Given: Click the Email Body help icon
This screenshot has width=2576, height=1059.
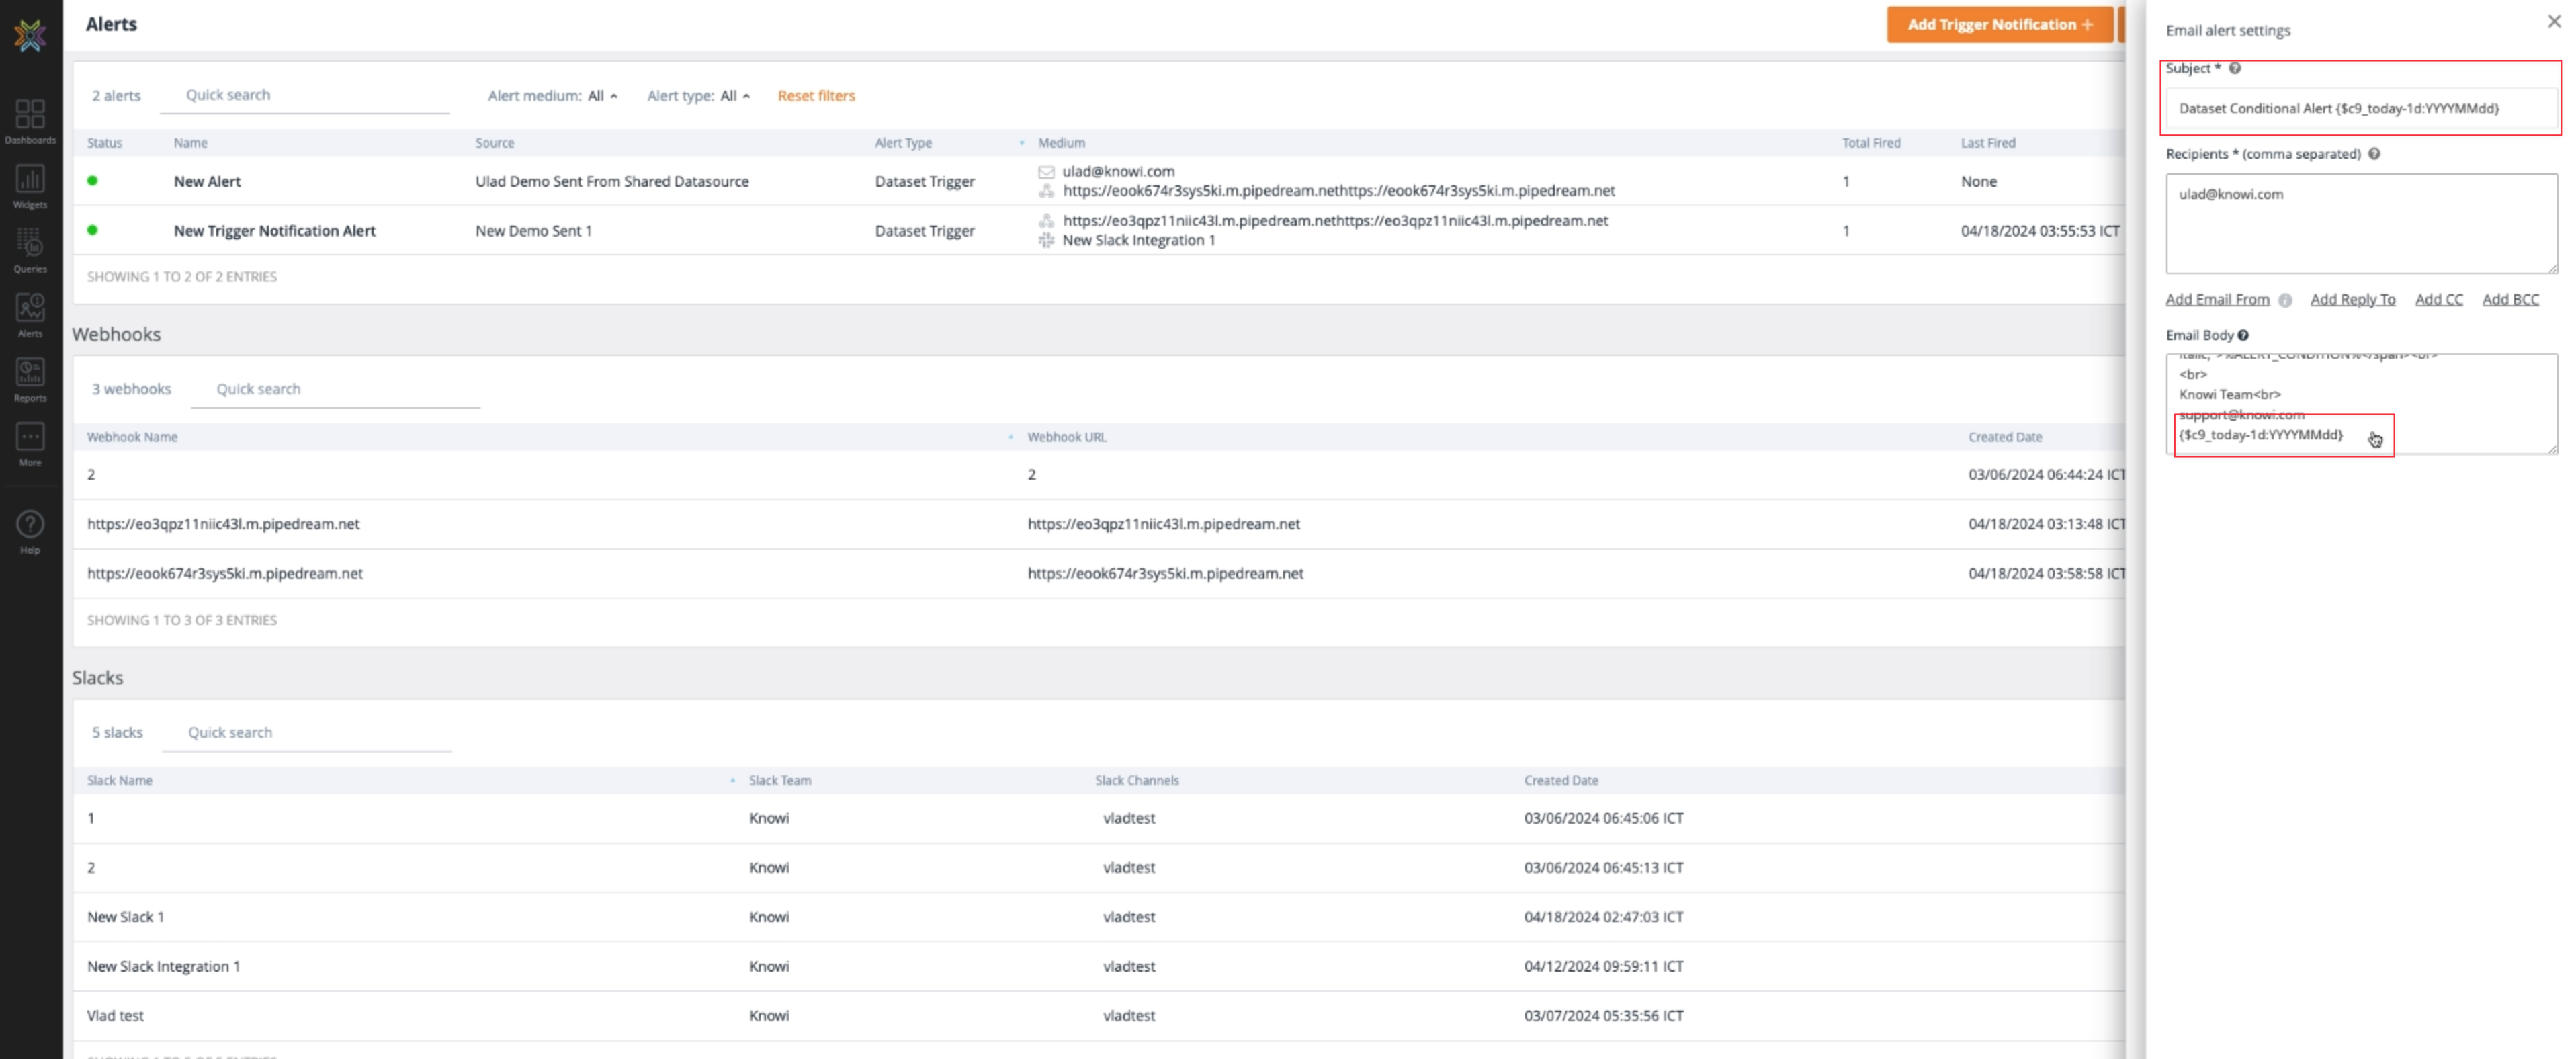Looking at the screenshot, I should (2243, 335).
